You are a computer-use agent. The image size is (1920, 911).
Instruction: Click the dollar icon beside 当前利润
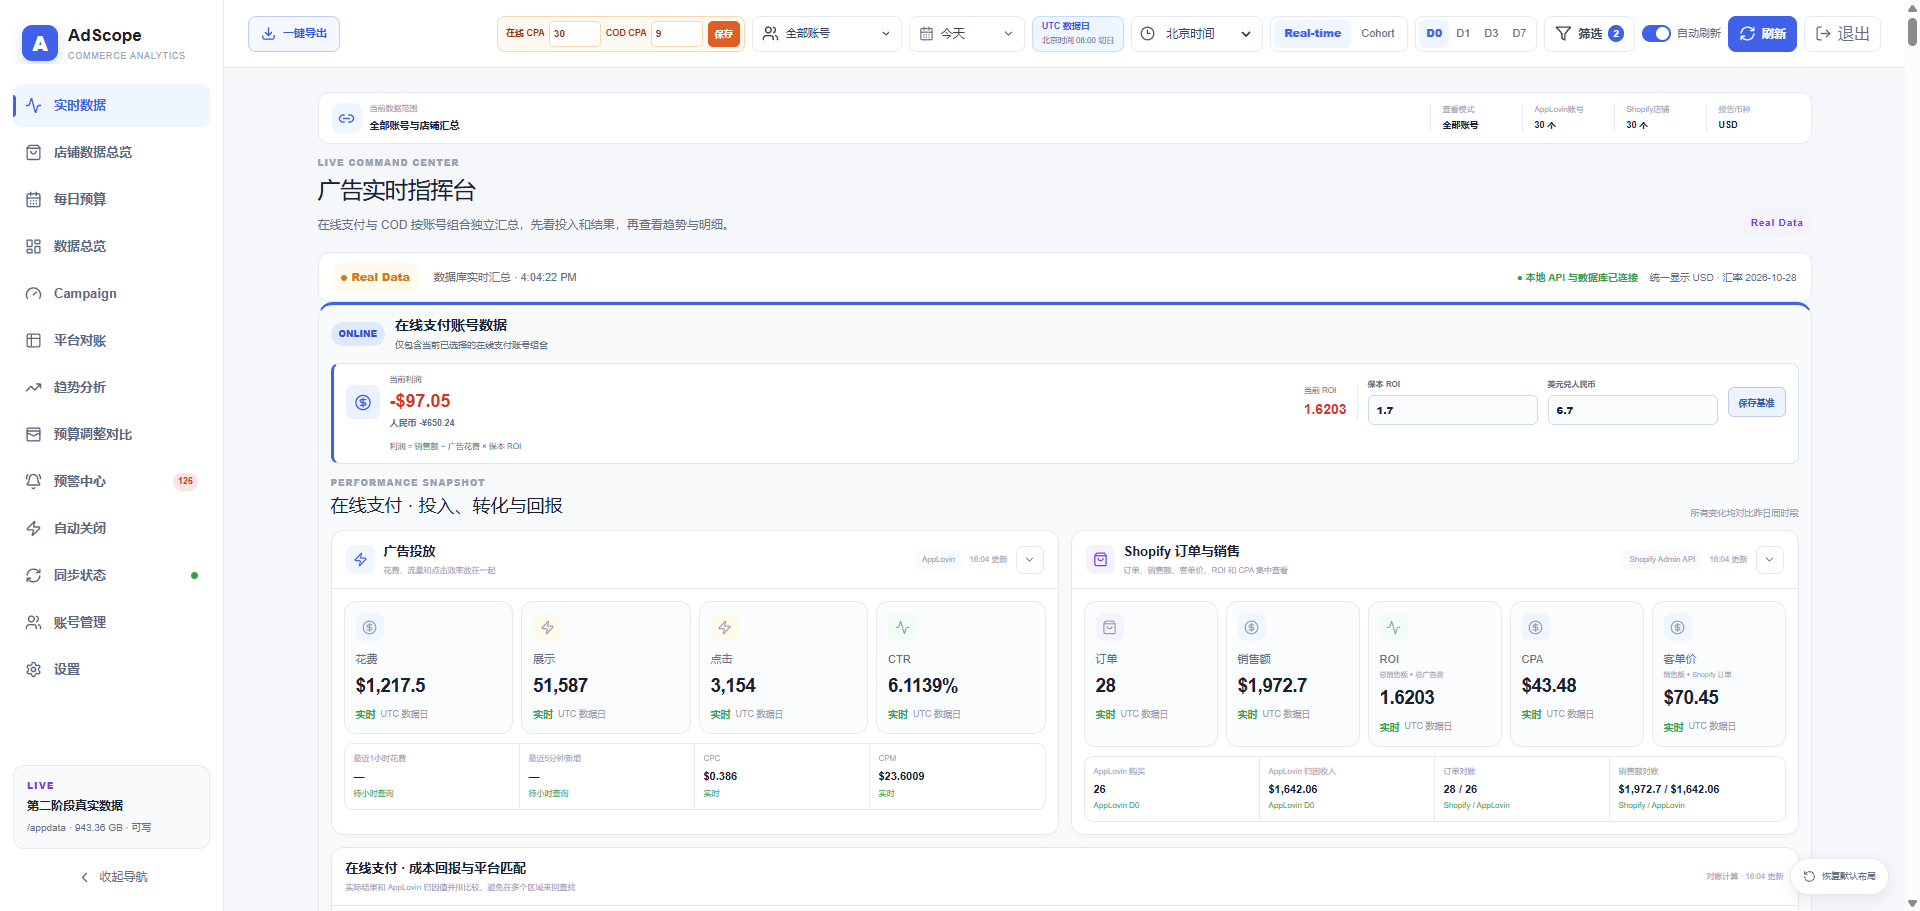[x=363, y=402]
